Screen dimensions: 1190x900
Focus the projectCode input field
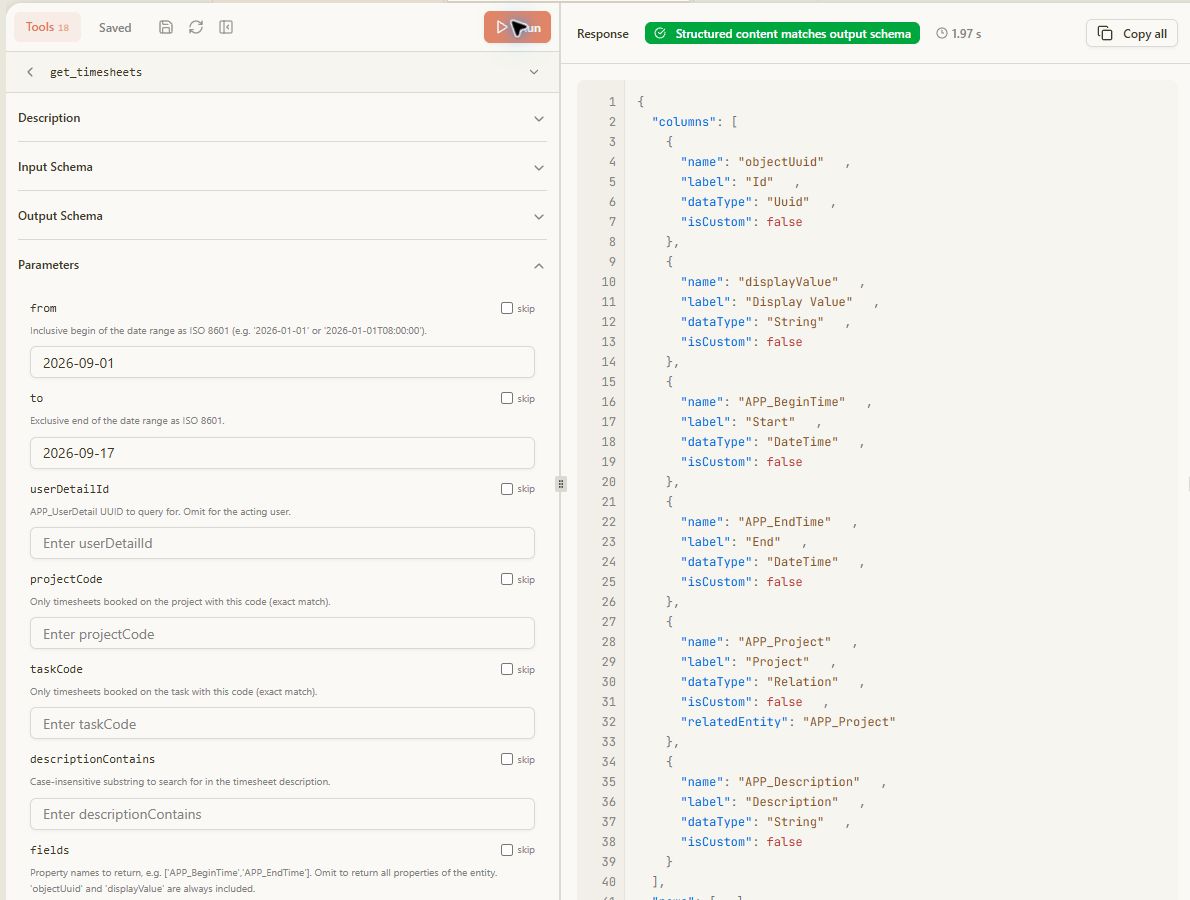point(282,634)
